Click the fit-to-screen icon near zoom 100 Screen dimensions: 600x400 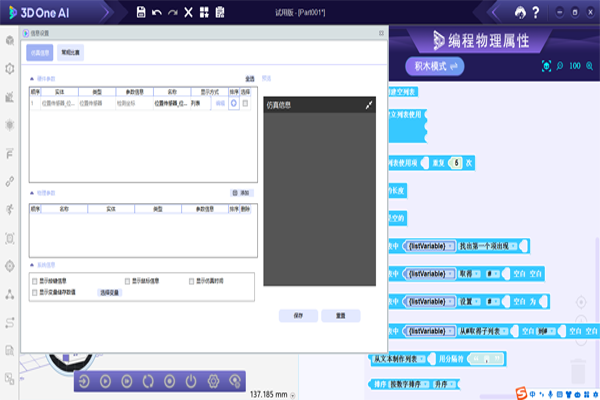click(547, 66)
